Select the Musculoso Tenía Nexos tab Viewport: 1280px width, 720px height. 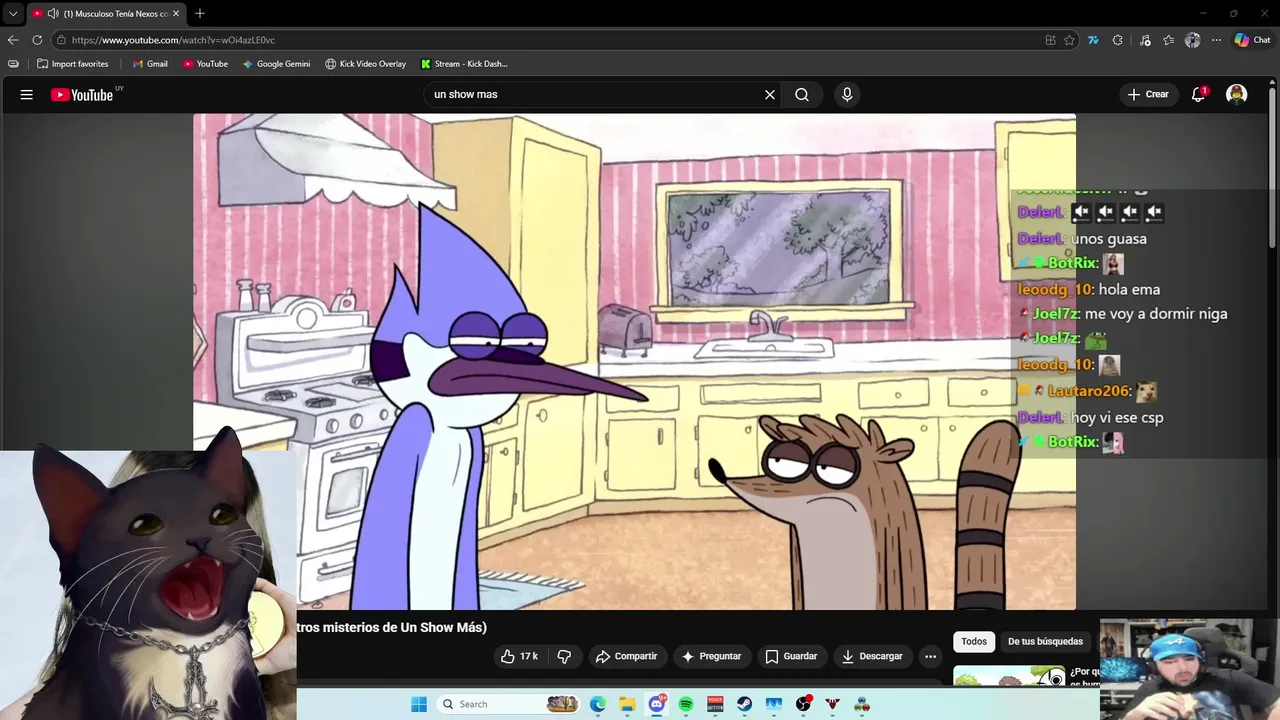point(106,13)
